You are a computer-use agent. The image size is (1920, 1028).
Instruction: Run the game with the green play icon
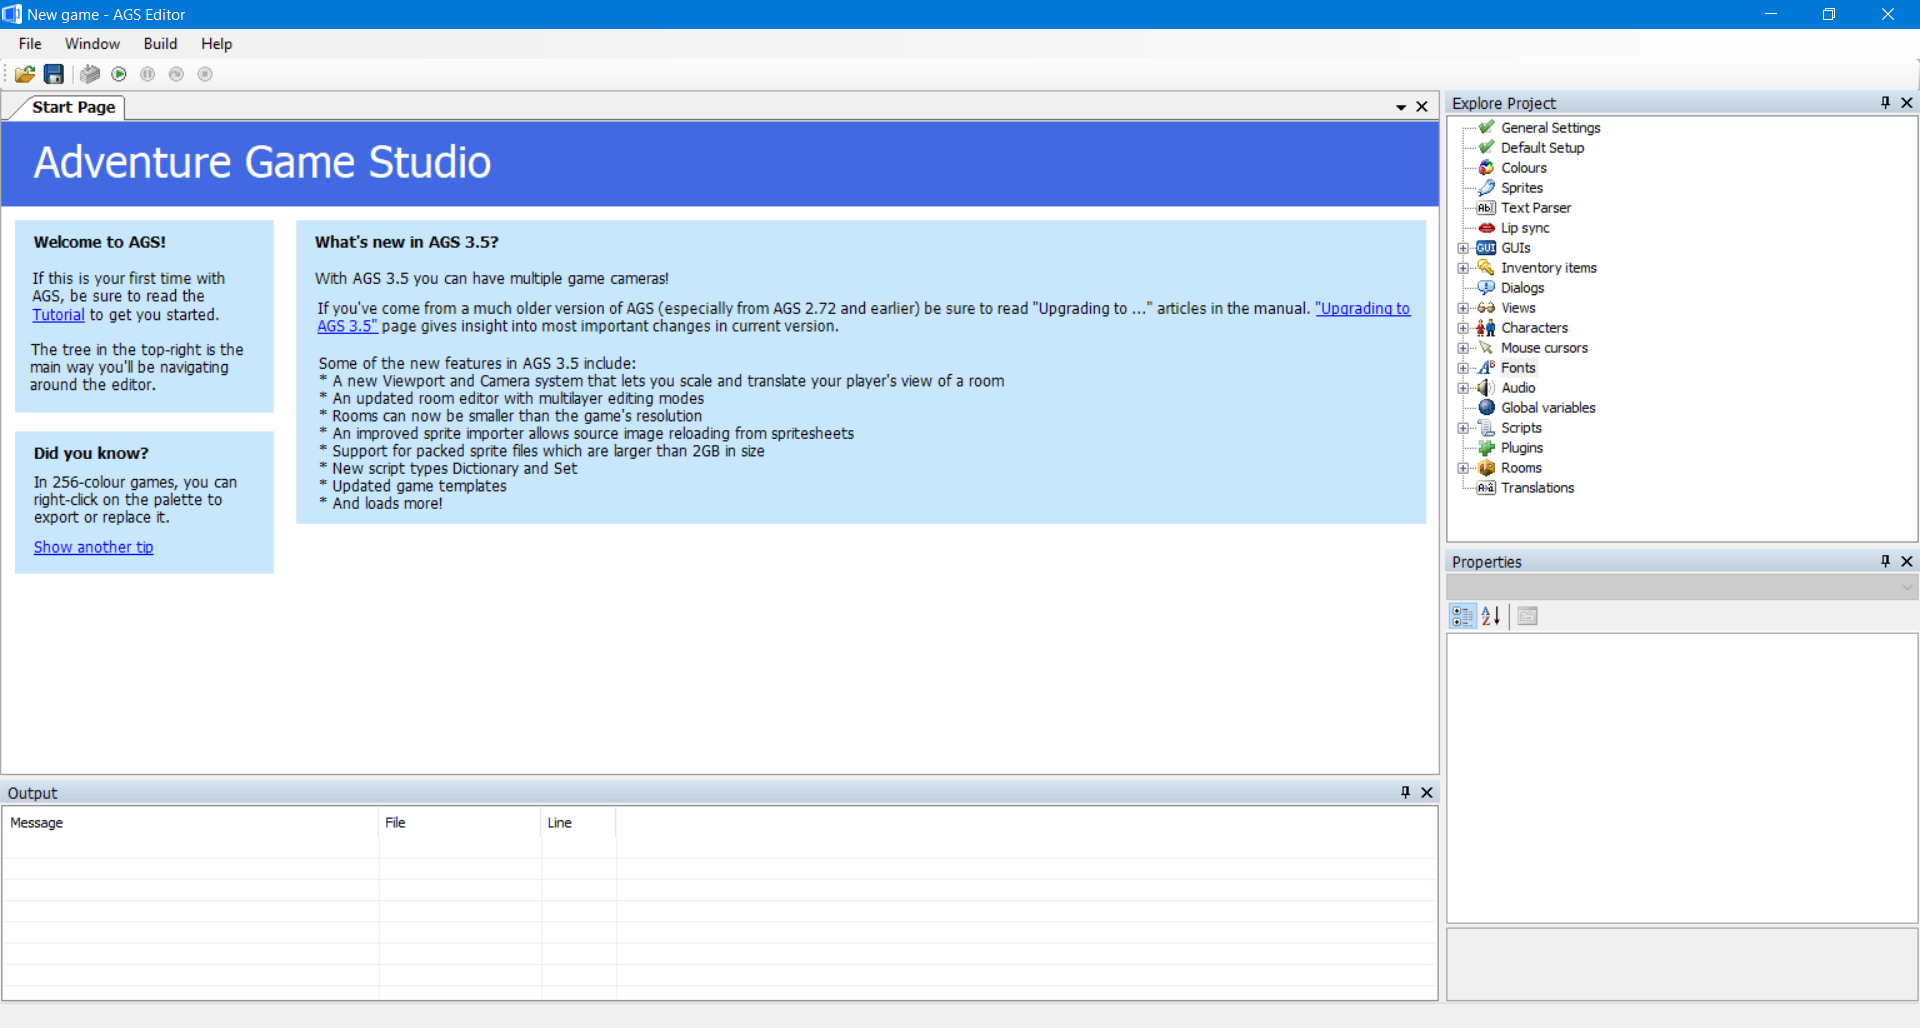(119, 74)
